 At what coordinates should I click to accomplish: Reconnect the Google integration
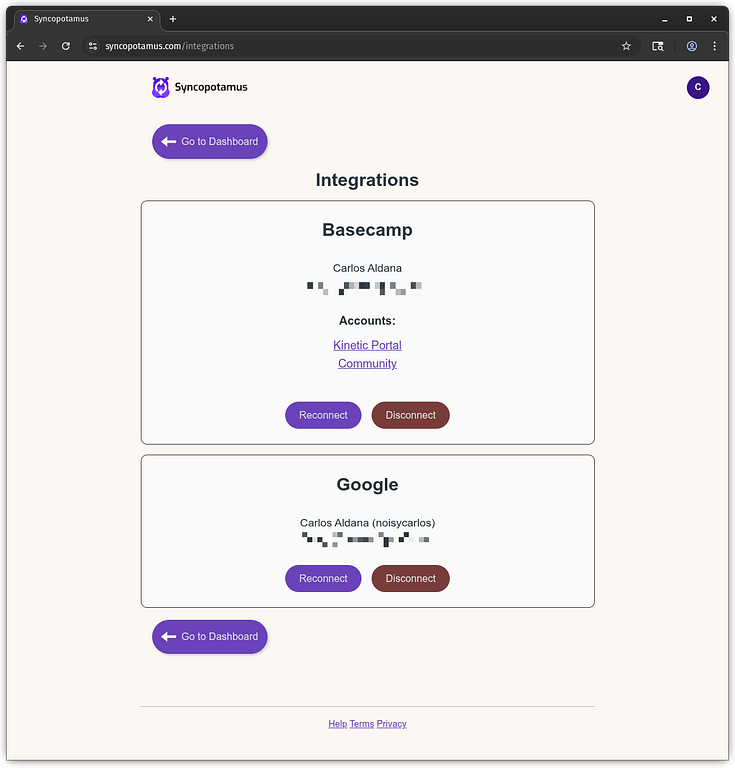[323, 578]
